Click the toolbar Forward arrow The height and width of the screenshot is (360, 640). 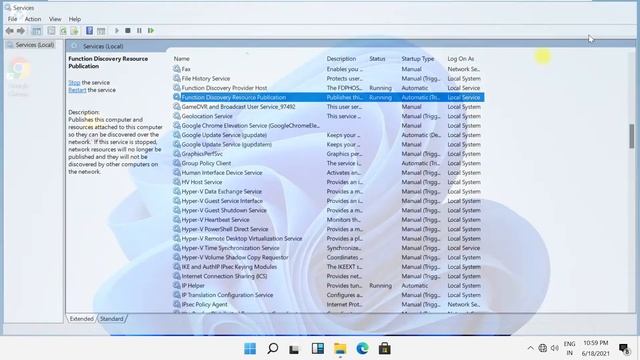coord(21,31)
